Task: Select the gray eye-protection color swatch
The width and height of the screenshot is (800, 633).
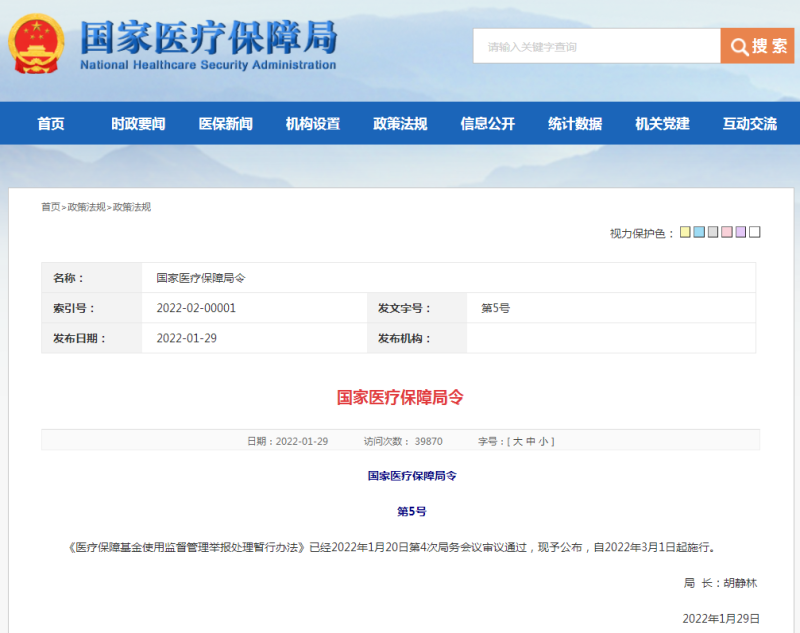Action: 713,232
